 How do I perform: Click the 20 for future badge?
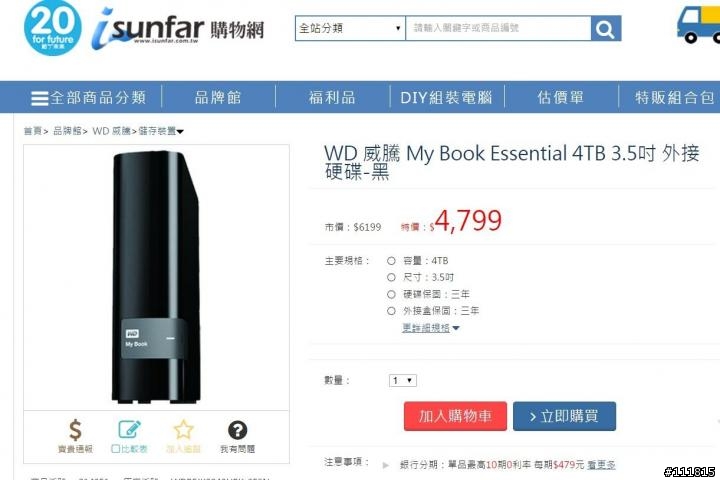click(x=53, y=28)
